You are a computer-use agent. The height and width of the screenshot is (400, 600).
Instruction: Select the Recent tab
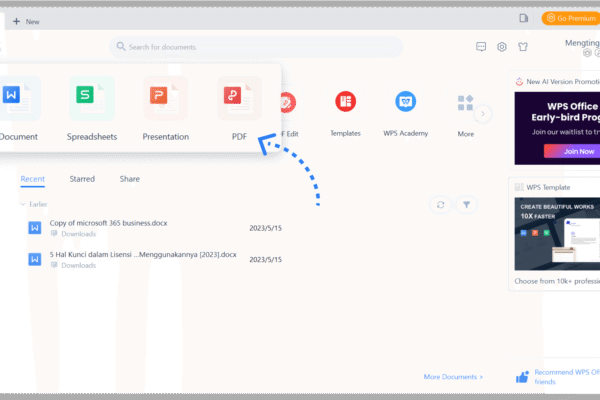(x=33, y=179)
